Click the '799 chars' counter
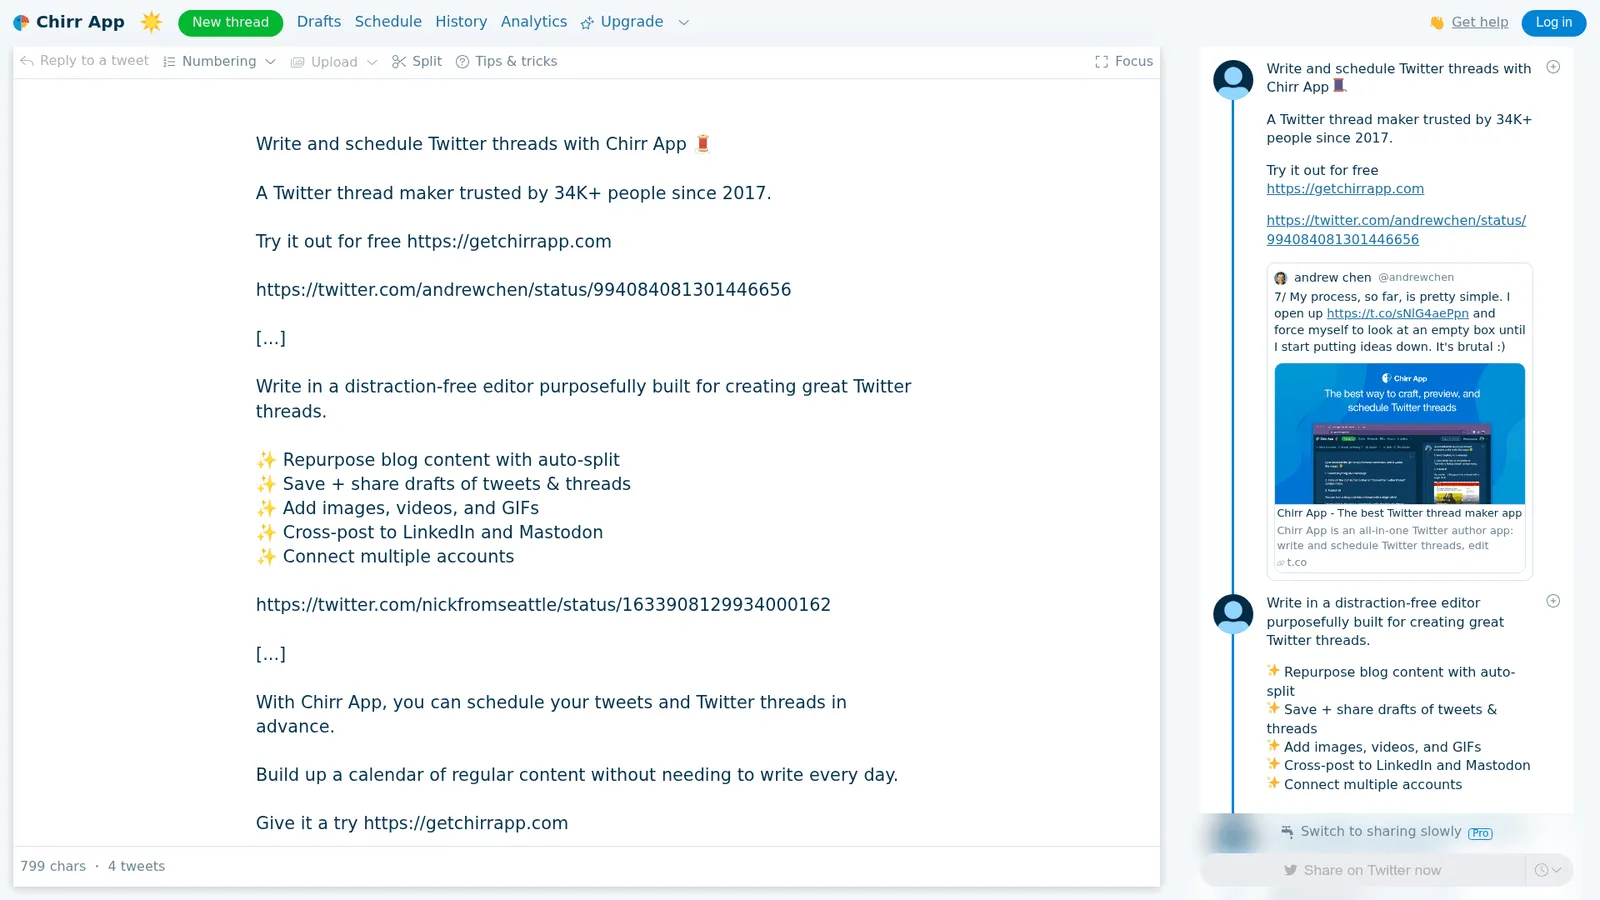 (x=53, y=866)
